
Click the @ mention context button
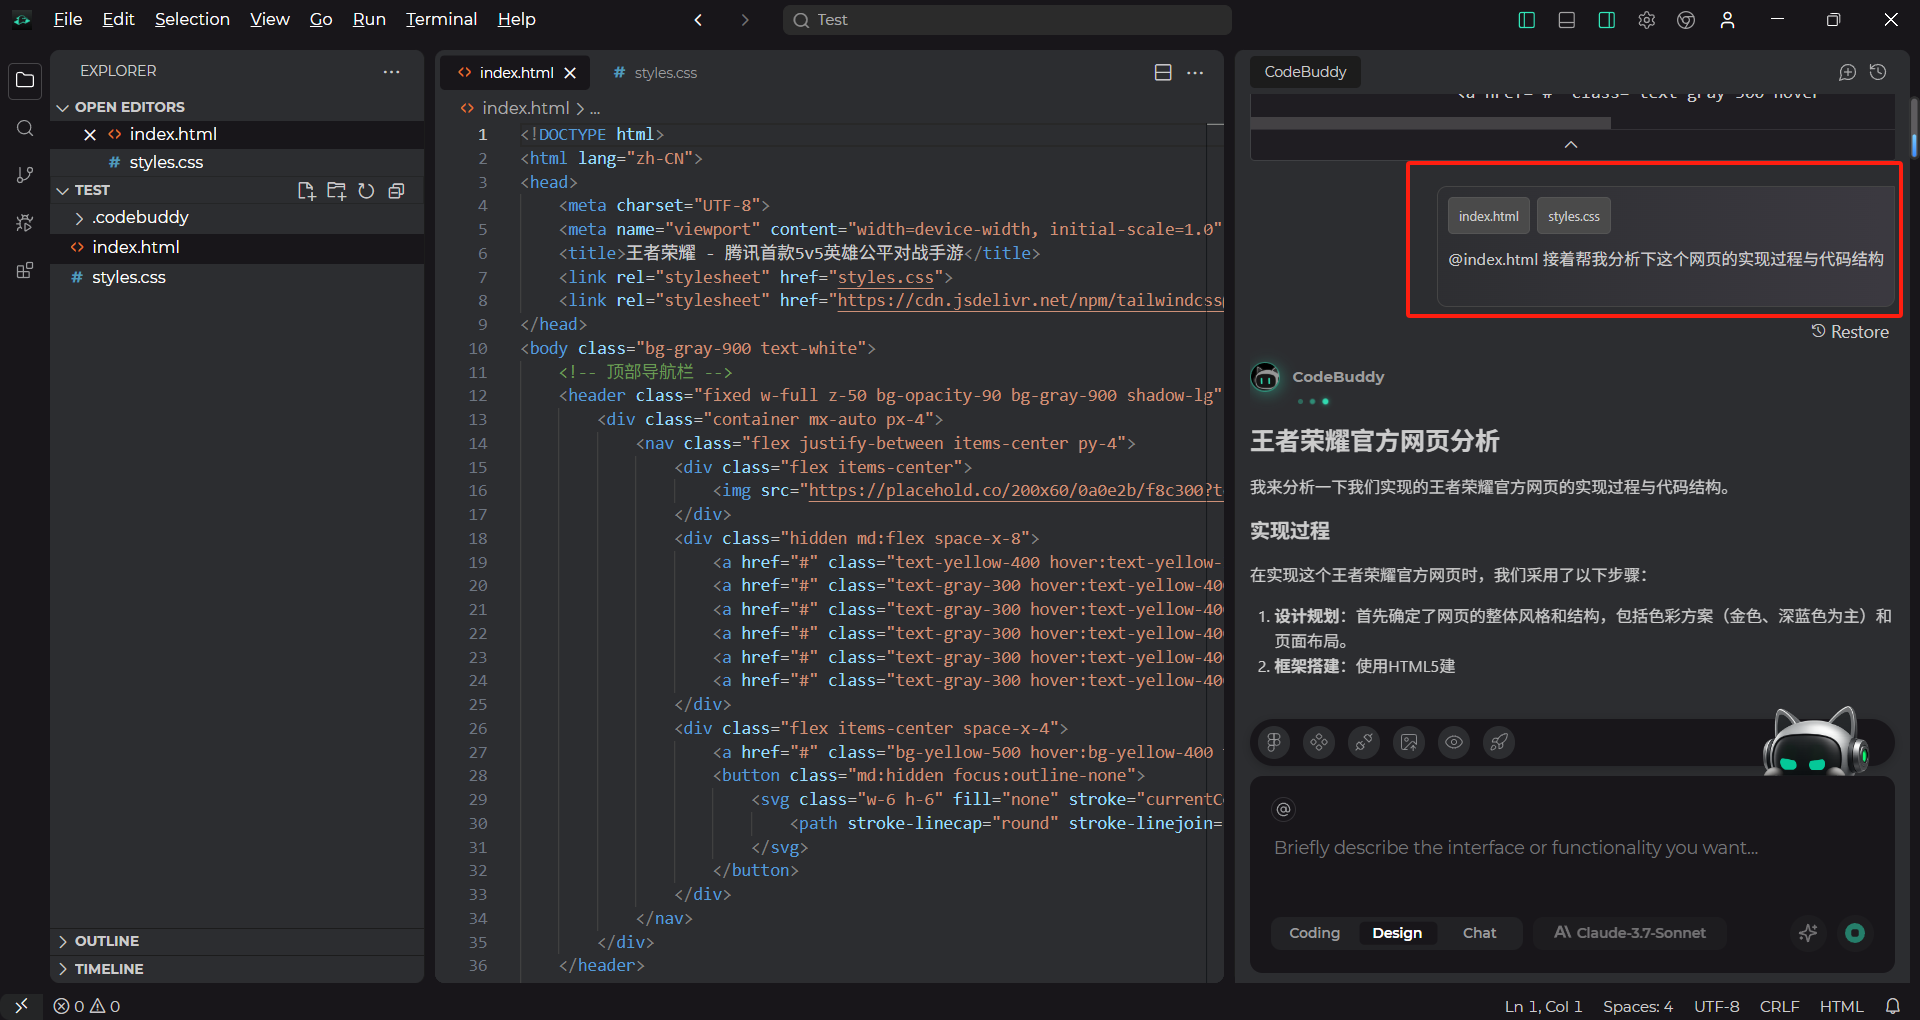click(1284, 809)
